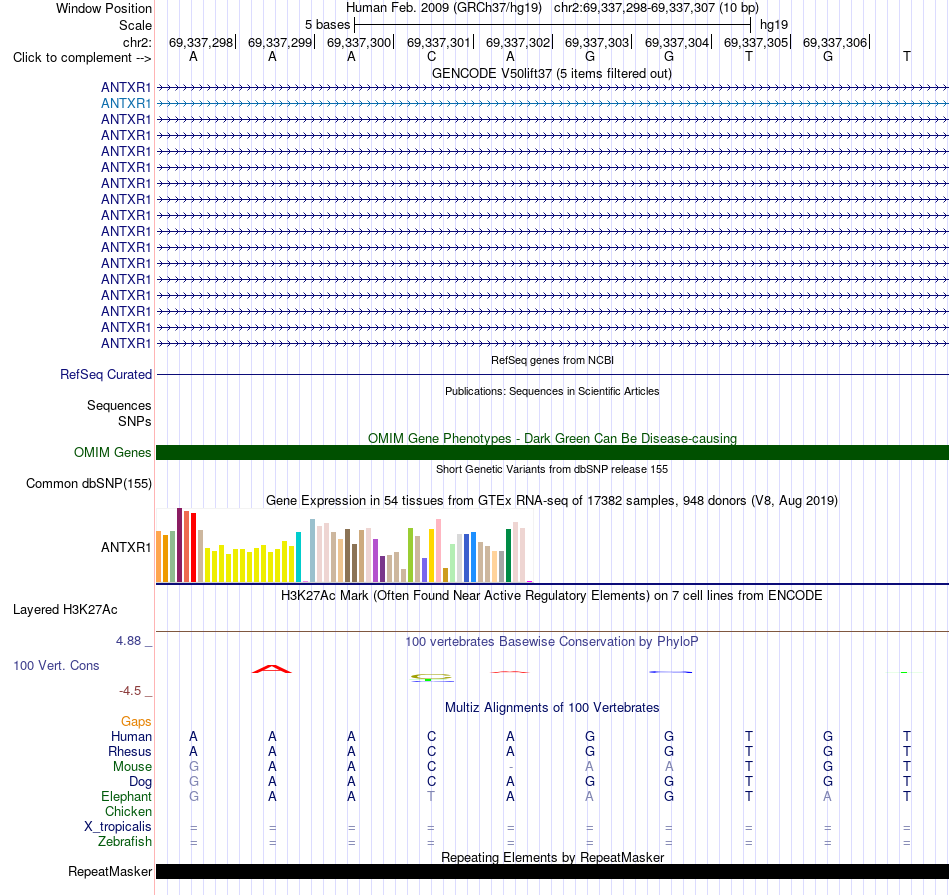This screenshot has height=895, width=950.
Task: Click the Elephant row's T base
Action: [x=431, y=796]
